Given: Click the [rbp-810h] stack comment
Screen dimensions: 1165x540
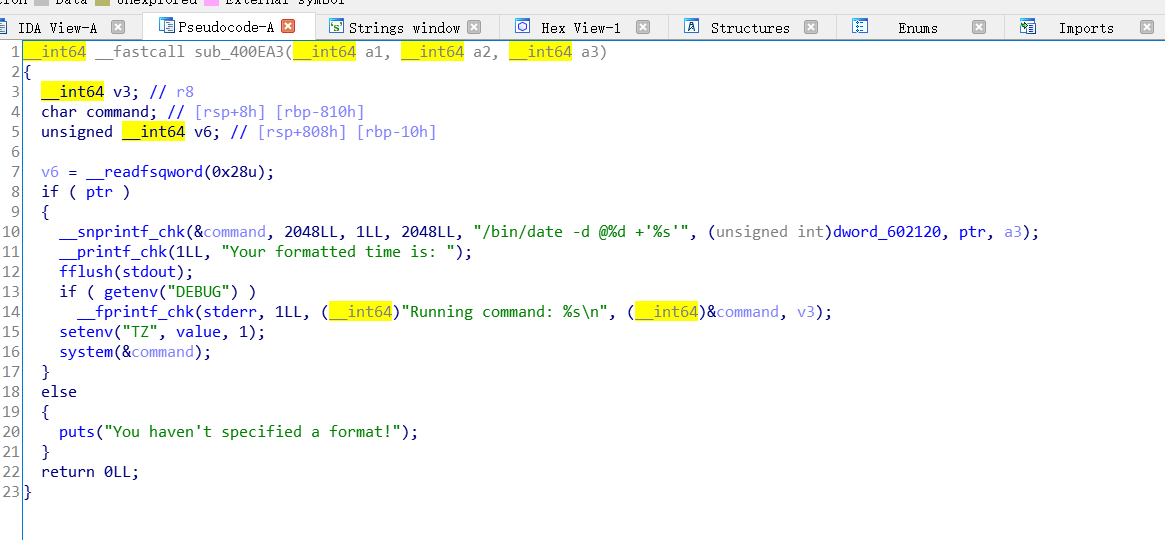Looking at the screenshot, I should pos(319,111).
